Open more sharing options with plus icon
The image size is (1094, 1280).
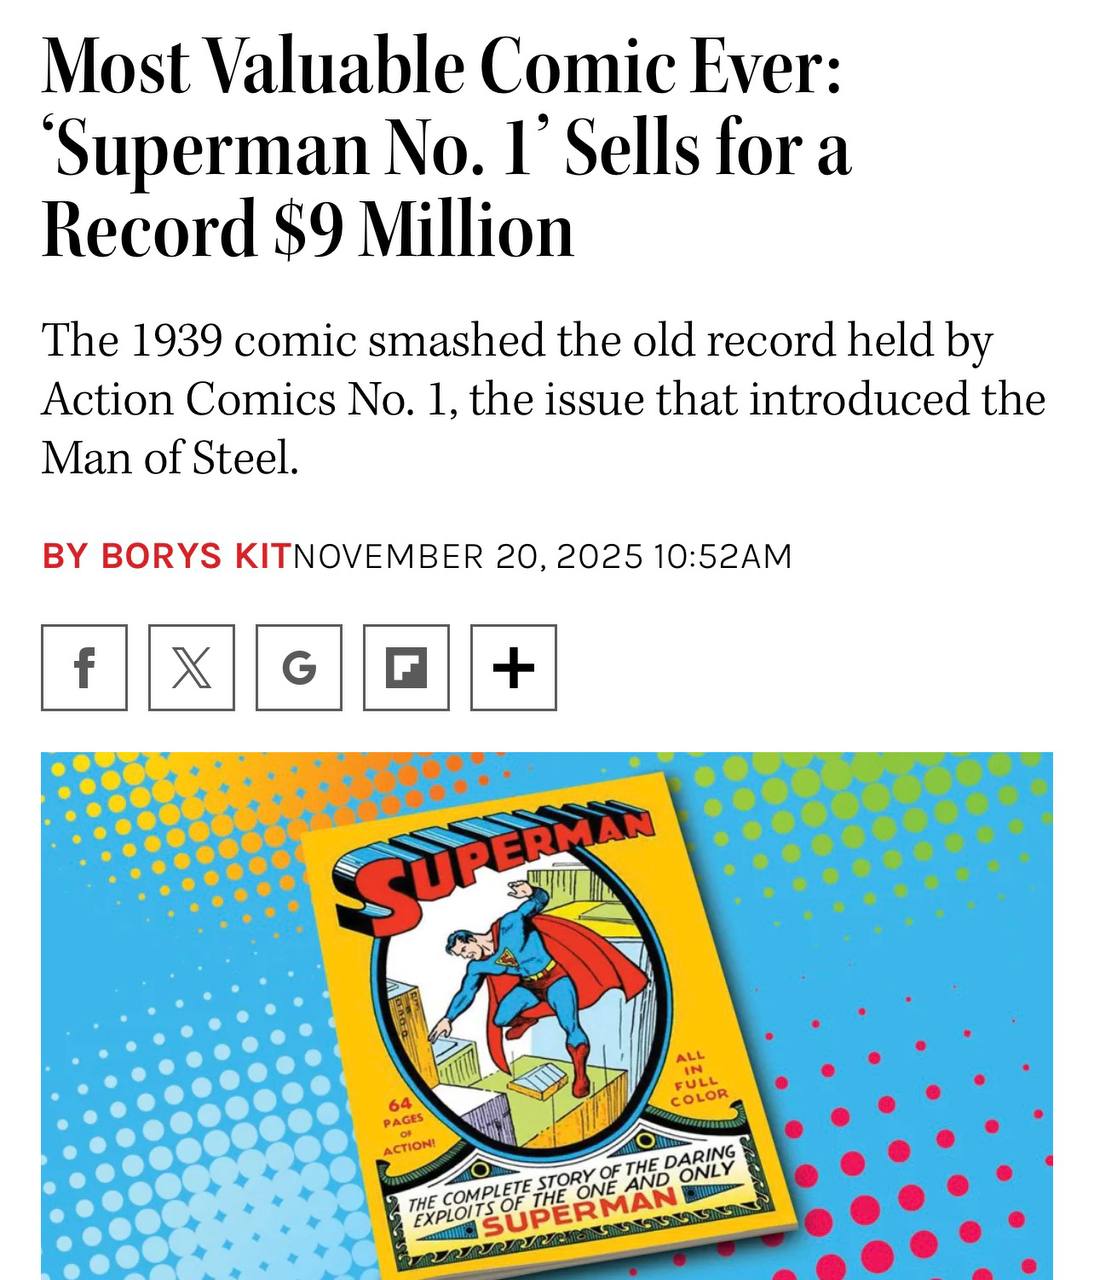[513, 667]
